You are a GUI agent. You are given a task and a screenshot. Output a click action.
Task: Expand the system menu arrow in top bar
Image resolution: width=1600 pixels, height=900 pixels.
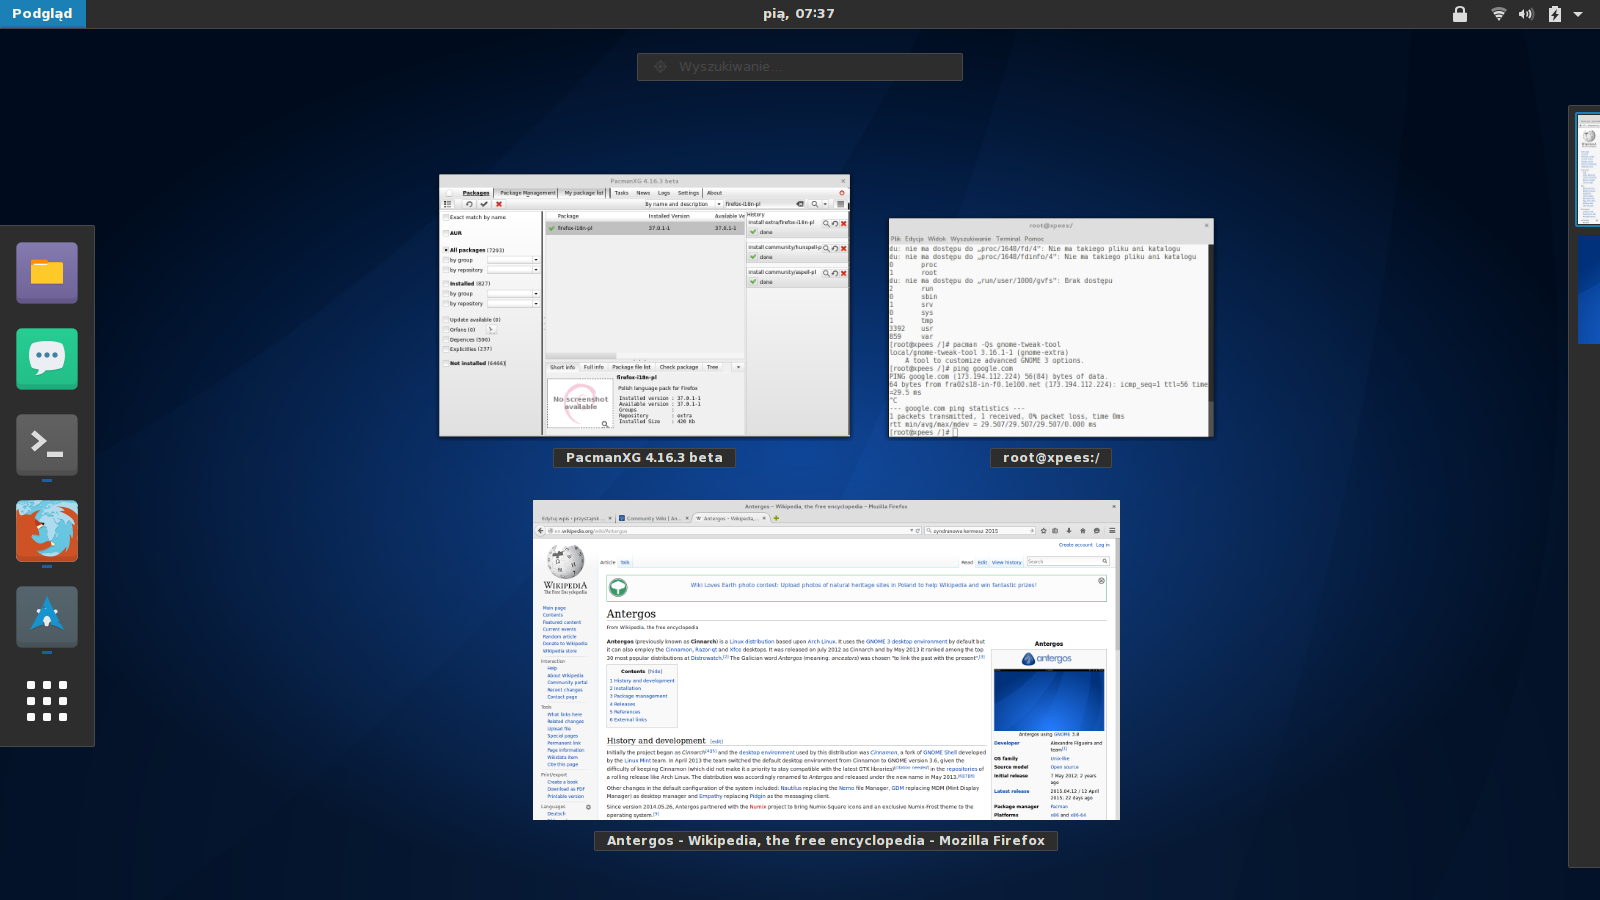(x=1578, y=14)
